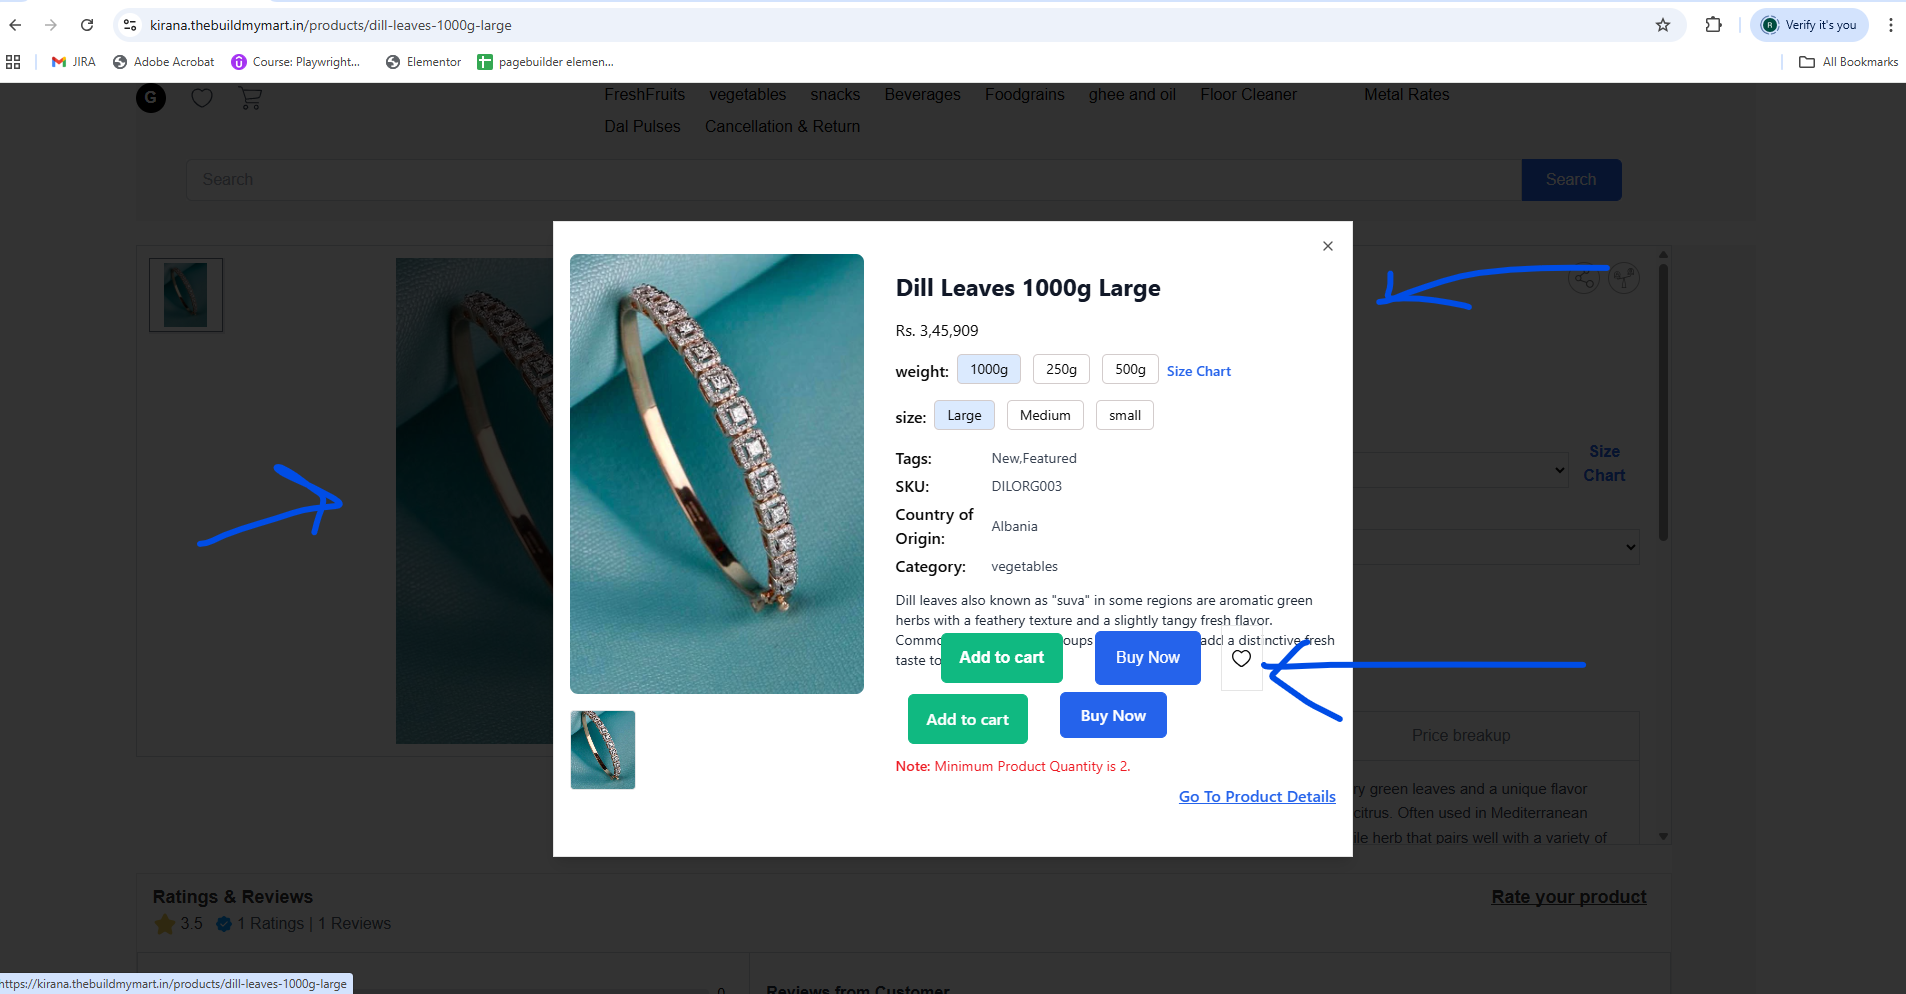Close the quick view popup
Image resolution: width=1906 pixels, height=994 pixels.
click(x=1328, y=246)
